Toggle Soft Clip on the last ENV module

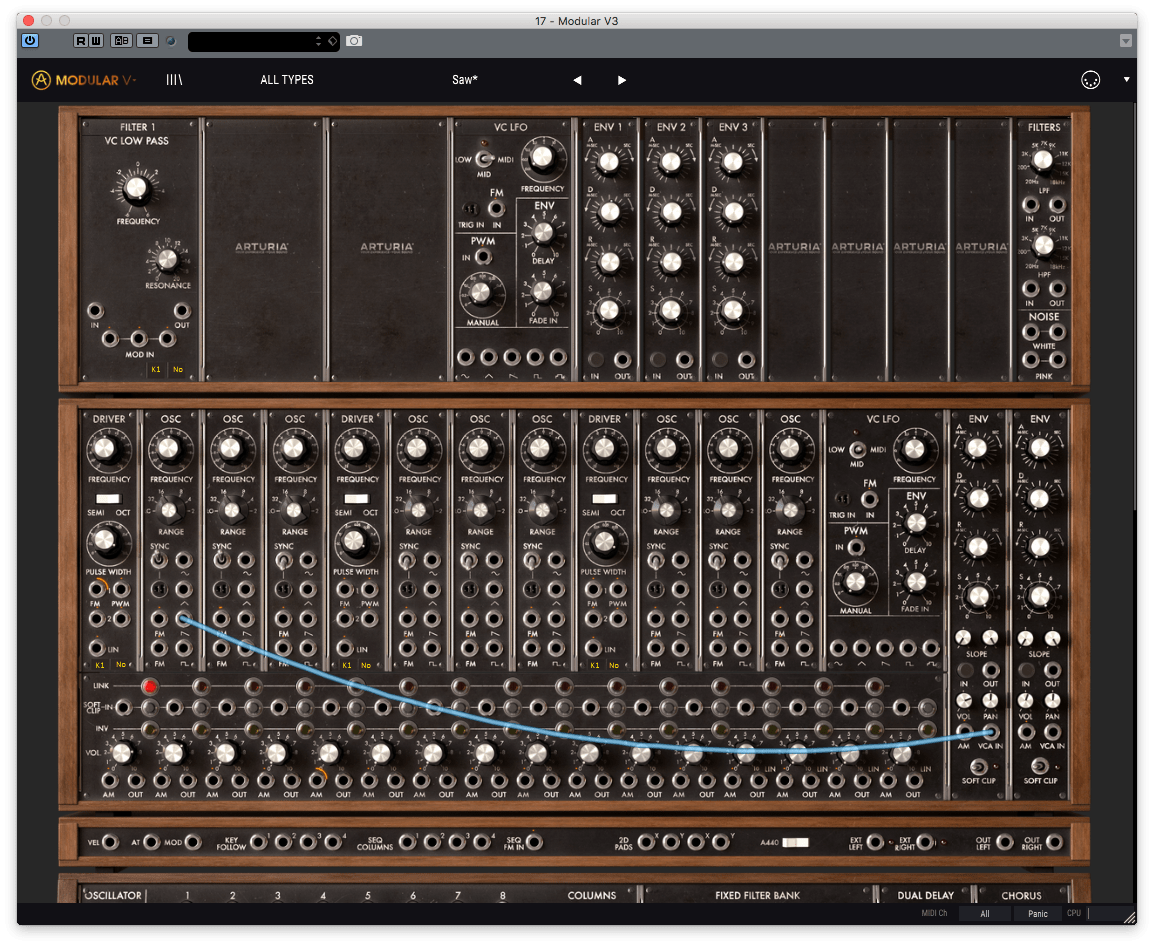pyautogui.click(x=1039, y=766)
